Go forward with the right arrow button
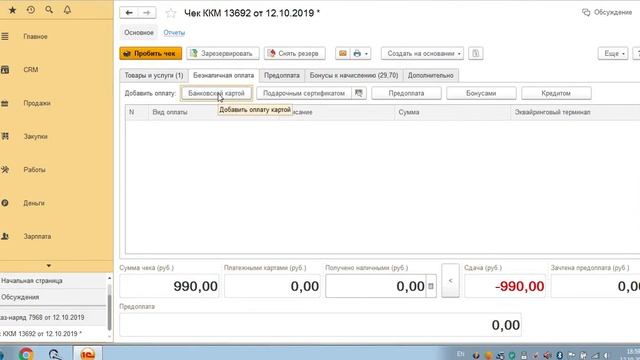 point(147,13)
